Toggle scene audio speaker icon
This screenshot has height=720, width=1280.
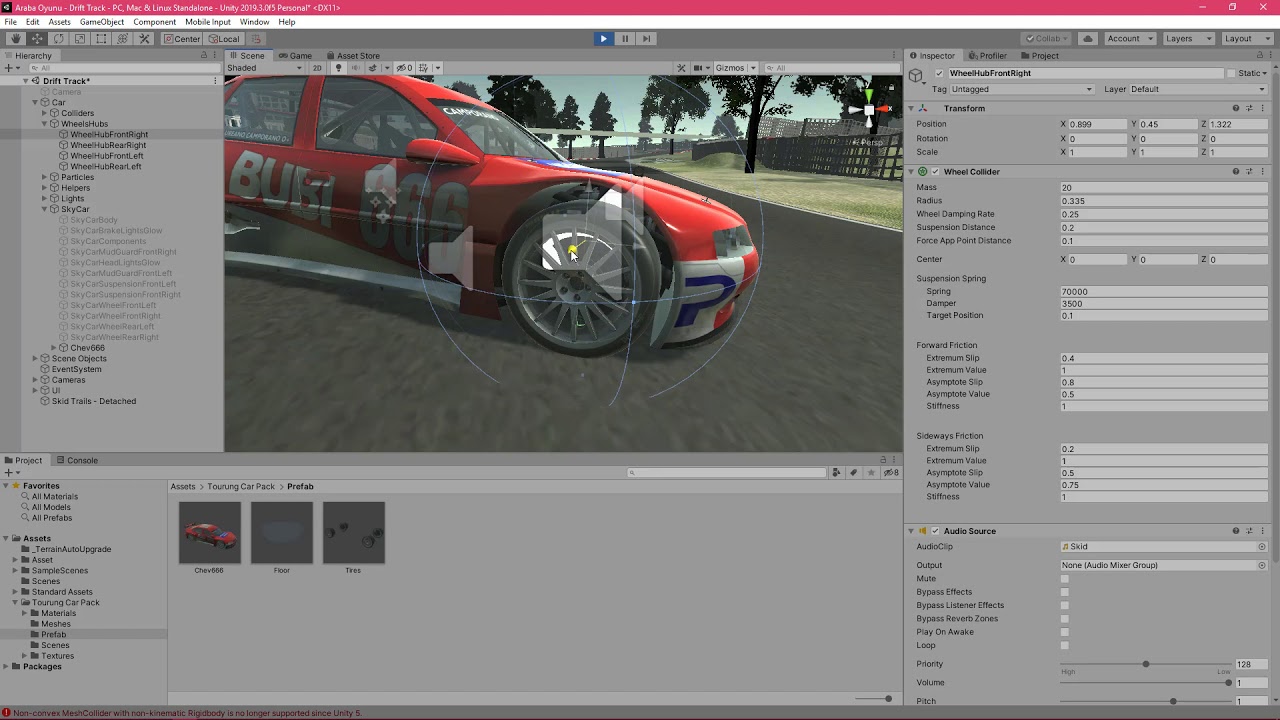coord(355,68)
